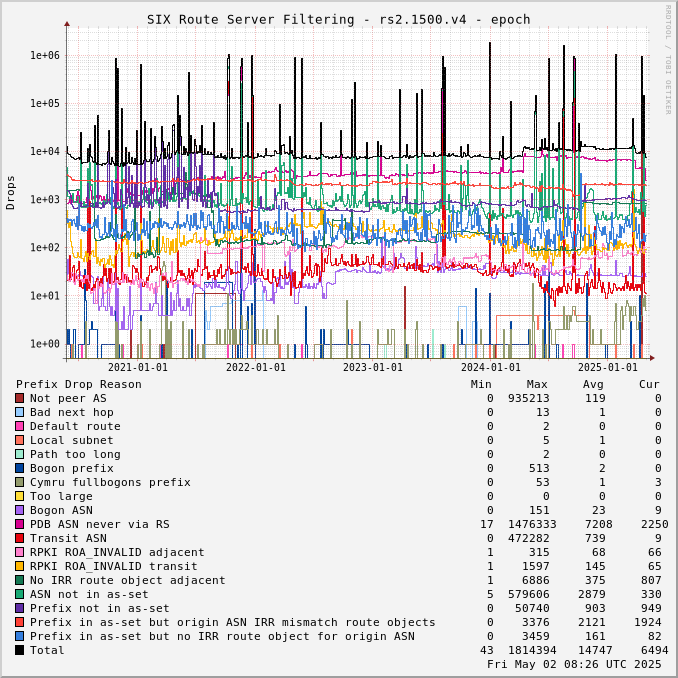Click the 'Min' column header

[481, 384]
